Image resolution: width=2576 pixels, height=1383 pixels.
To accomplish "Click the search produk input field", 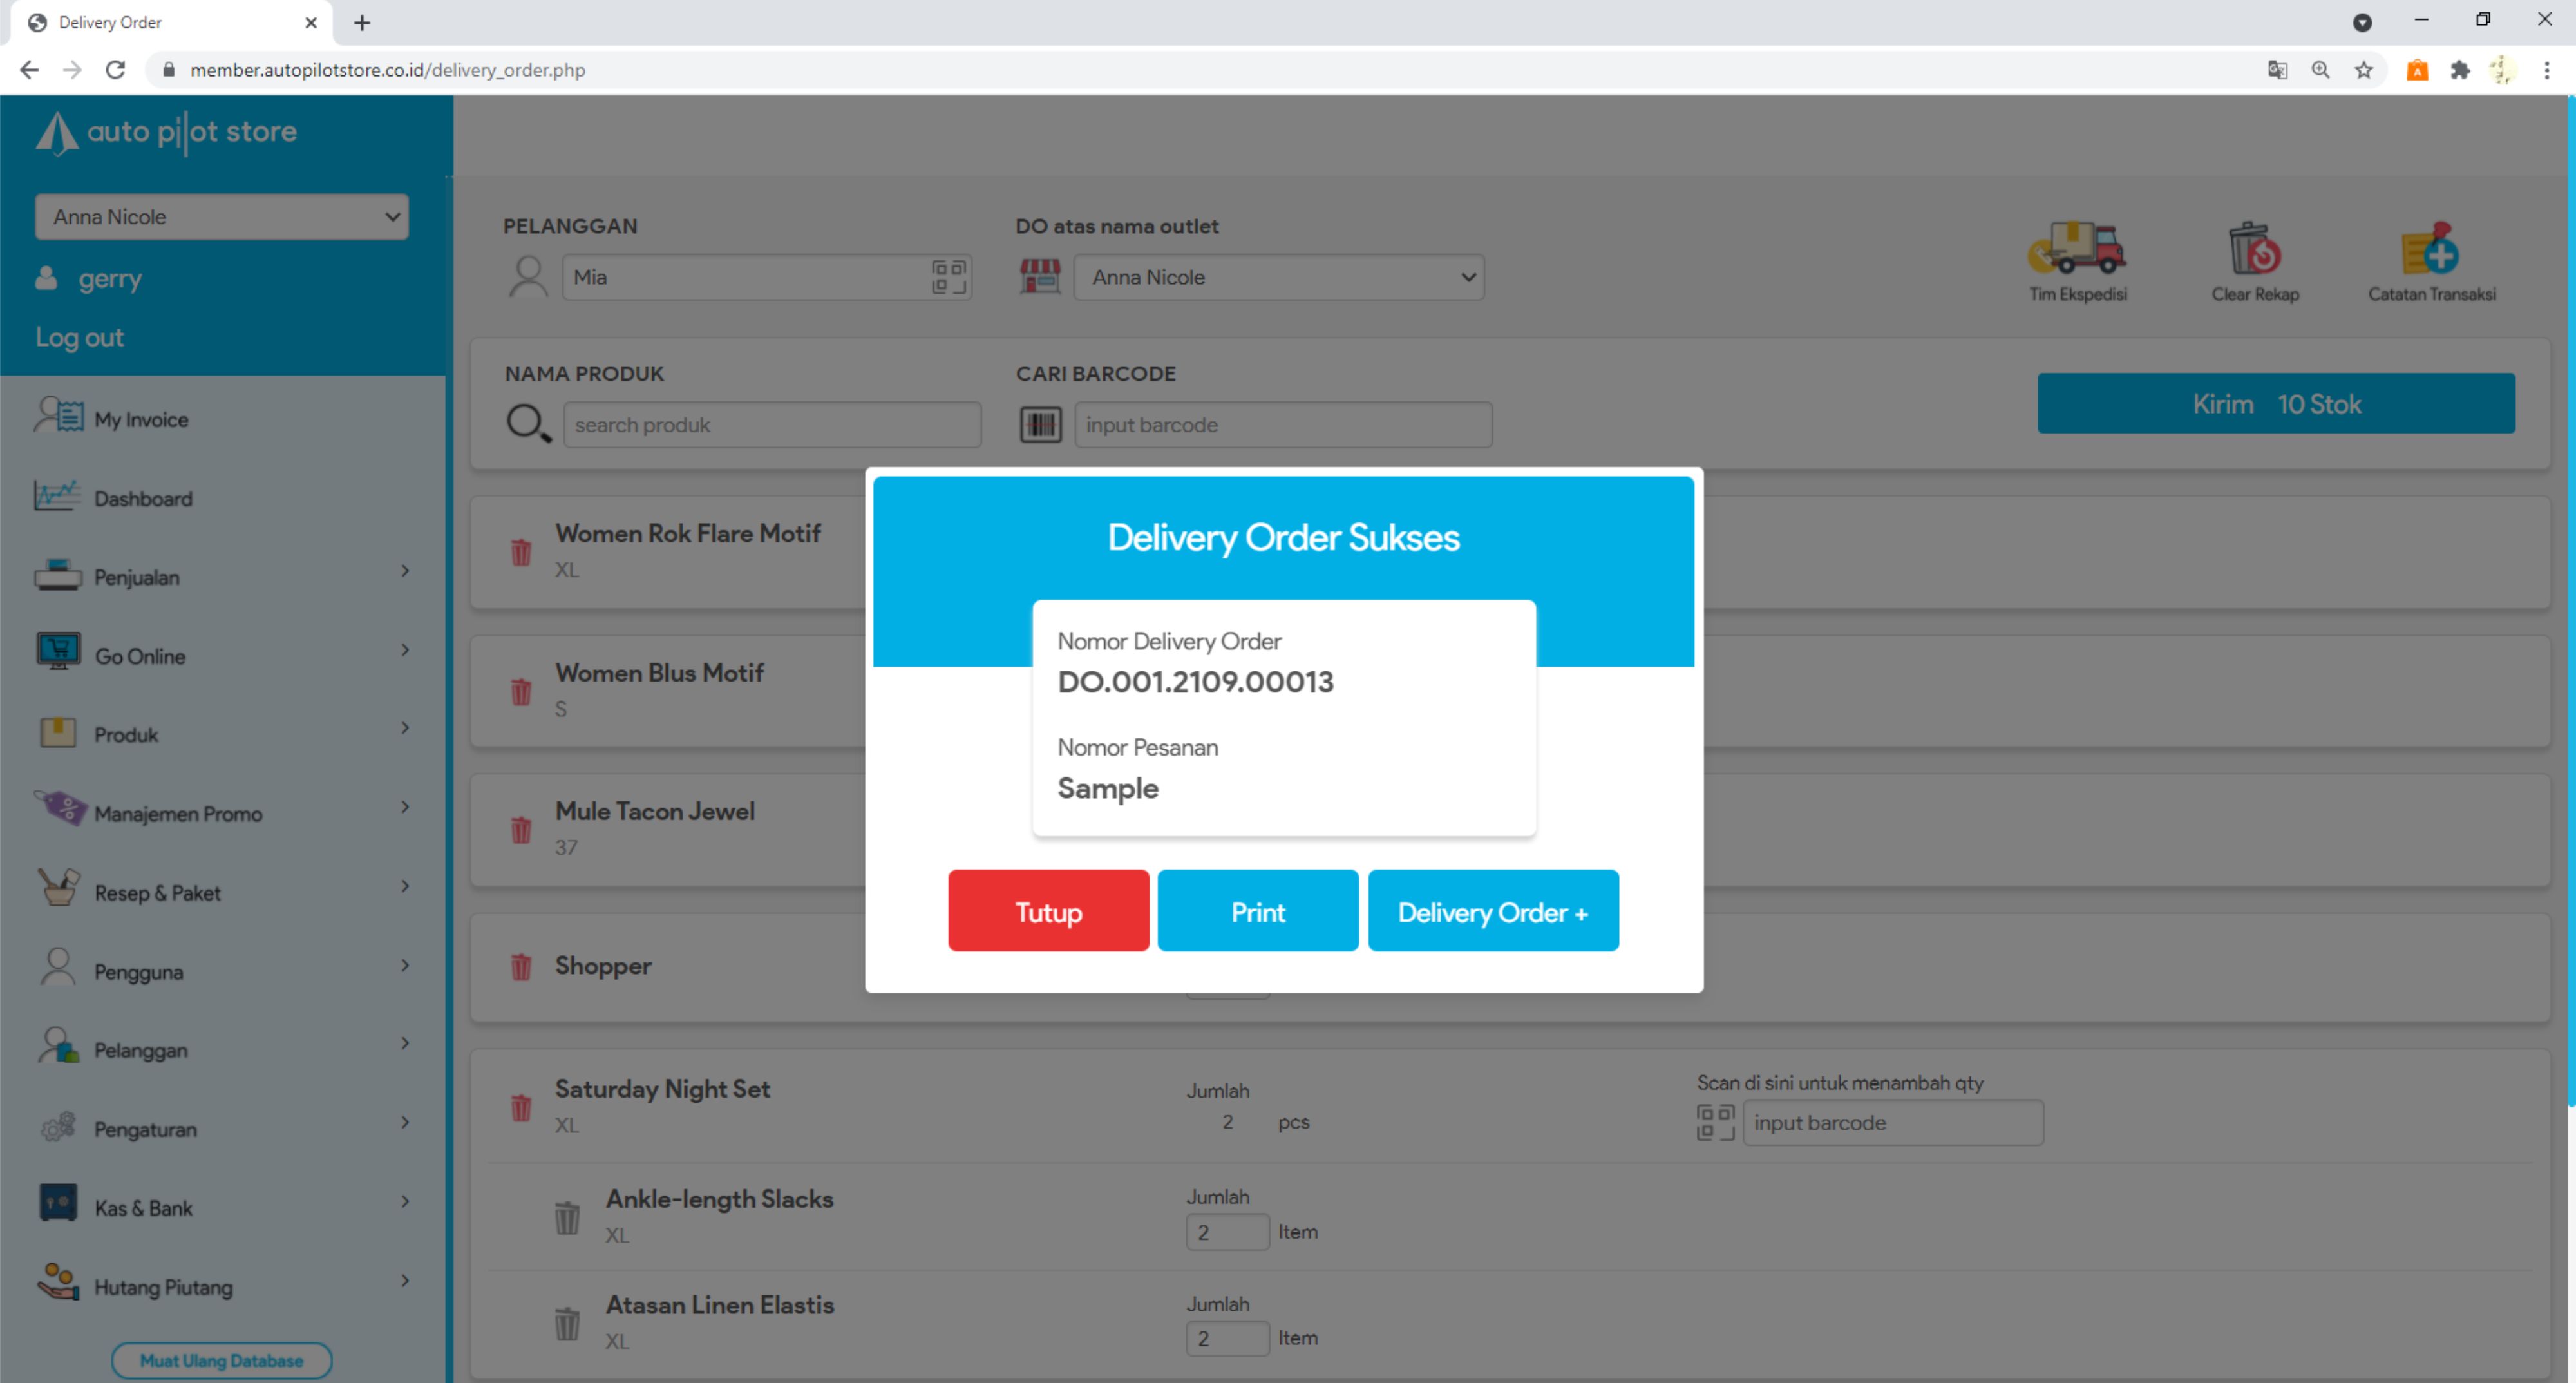I will click(x=771, y=425).
